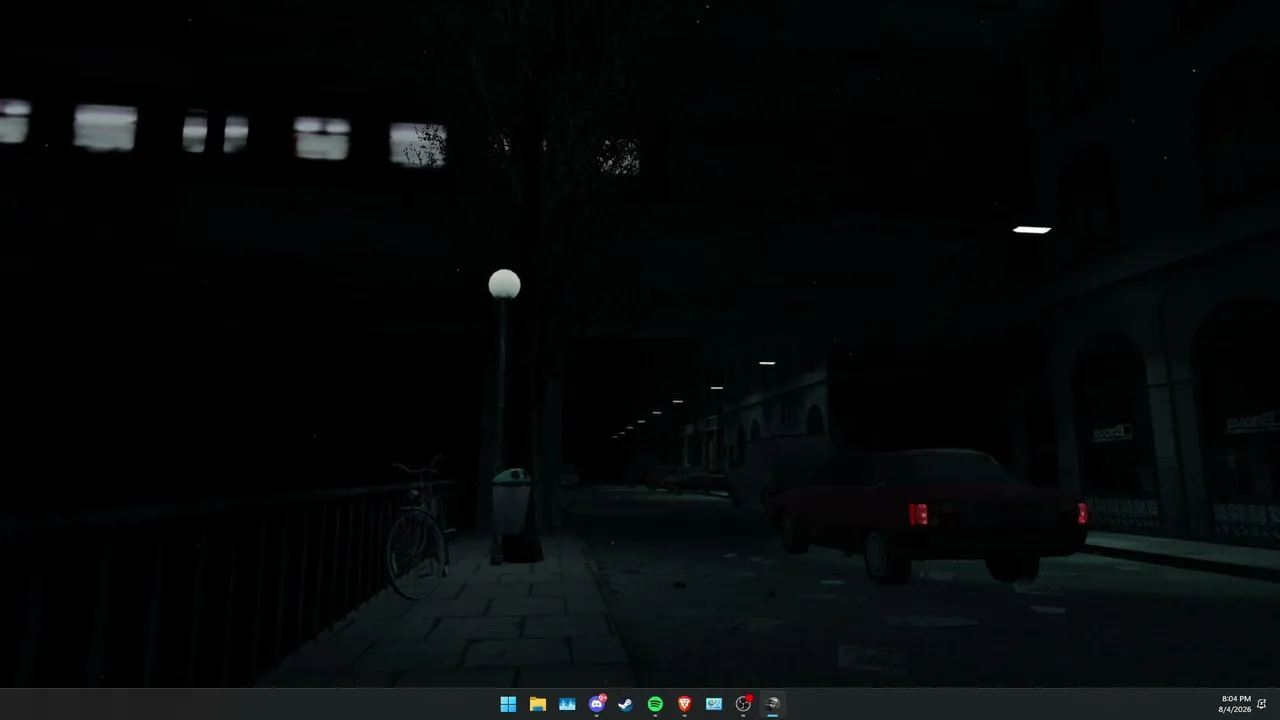Open the notification center bell icon
This screenshot has width=1280, height=720.
1262,704
